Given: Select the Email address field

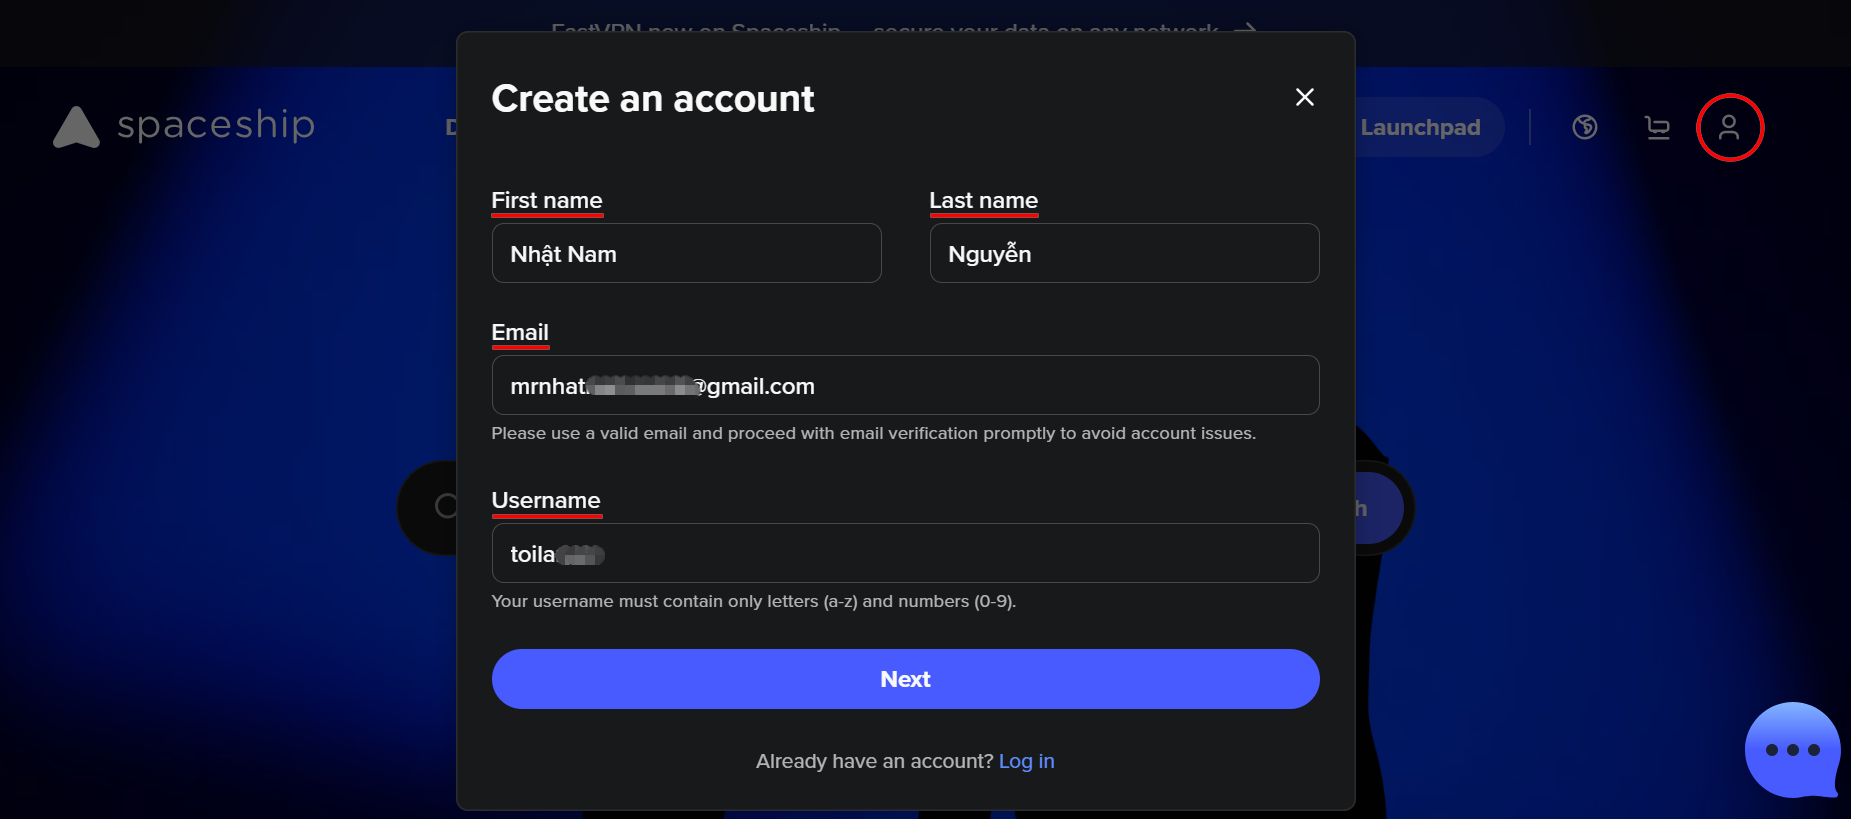Looking at the screenshot, I should coord(905,386).
